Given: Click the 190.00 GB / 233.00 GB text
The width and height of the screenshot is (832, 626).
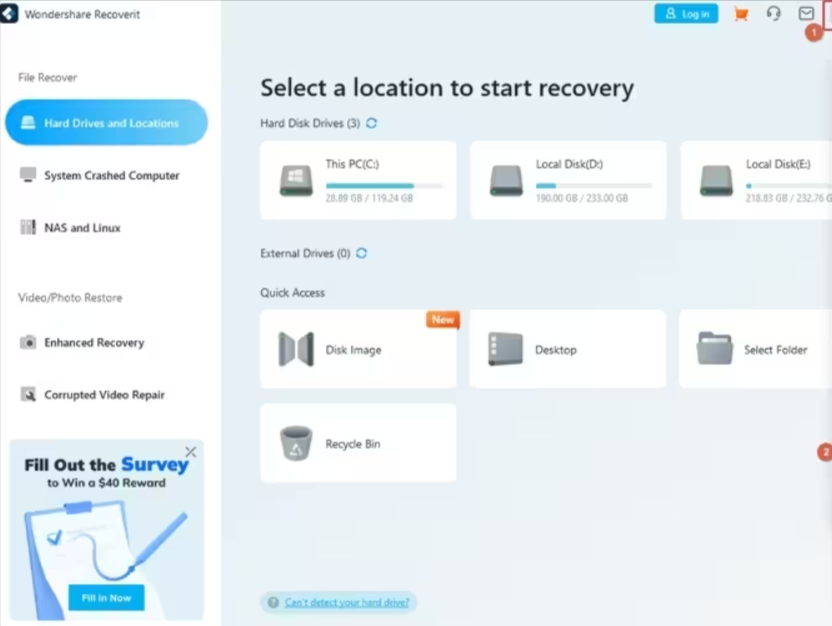Looking at the screenshot, I should (x=582, y=198).
